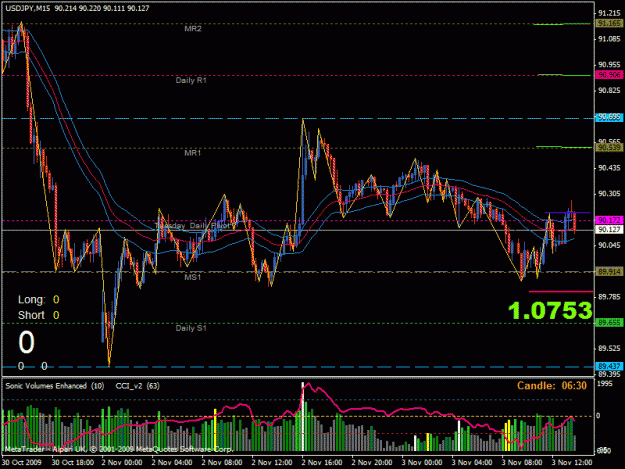Click the 91.085 price scale value
This screenshot has width=625, height=469.
click(x=609, y=39)
